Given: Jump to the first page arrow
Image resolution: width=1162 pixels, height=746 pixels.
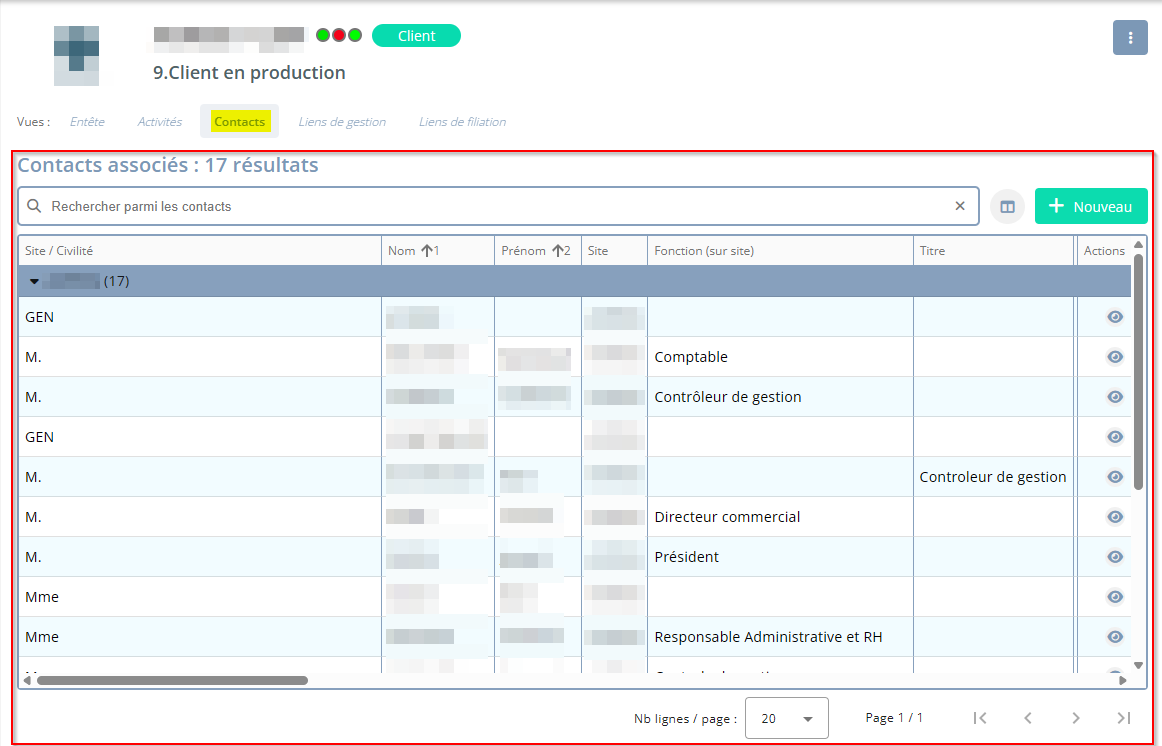Looking at the screenshot, I should [980, 718].
